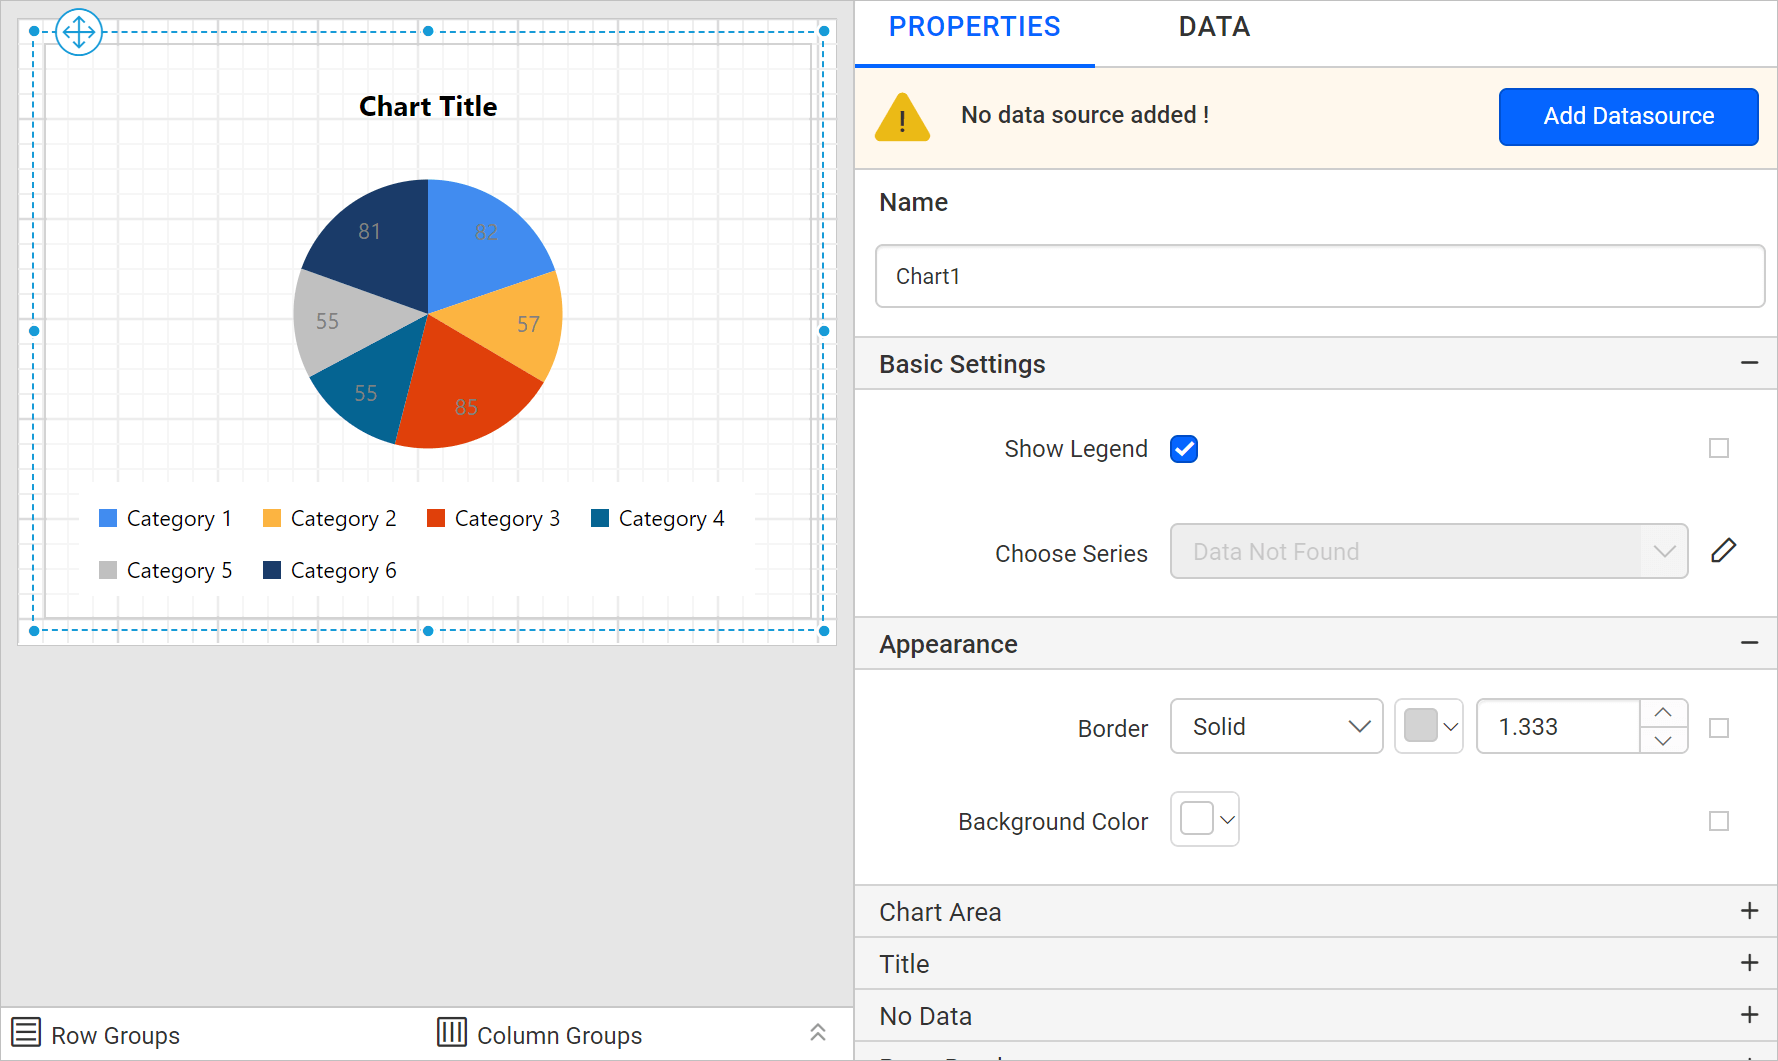1778x1061 pixels.
Task: Click the pencil edit icon beside Choose Series
Action: coord(1723,551)
